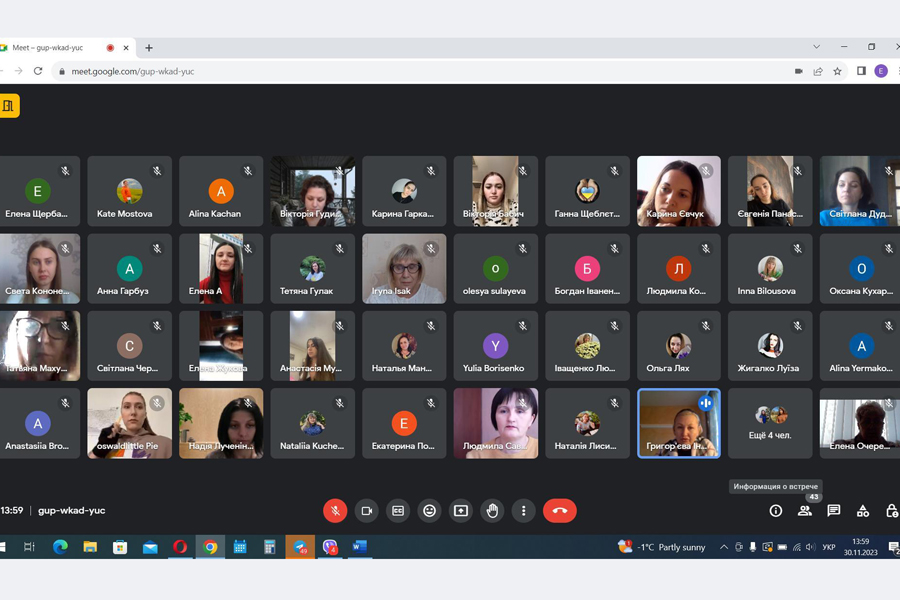Open Telegram from the taskbar
Image resolution: width=900 pixels, height=600 pixels.
(x=300, y=547)
